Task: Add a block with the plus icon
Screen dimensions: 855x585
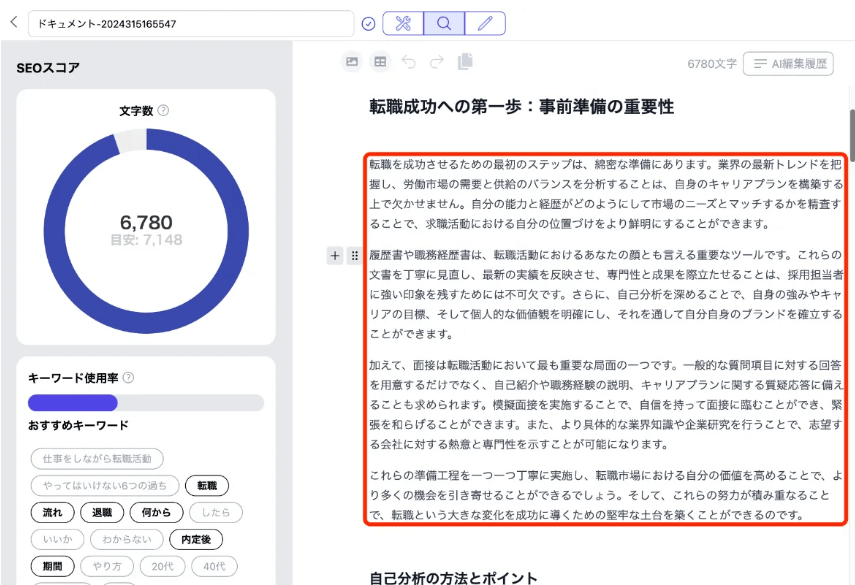Action: tap(335, 255)
